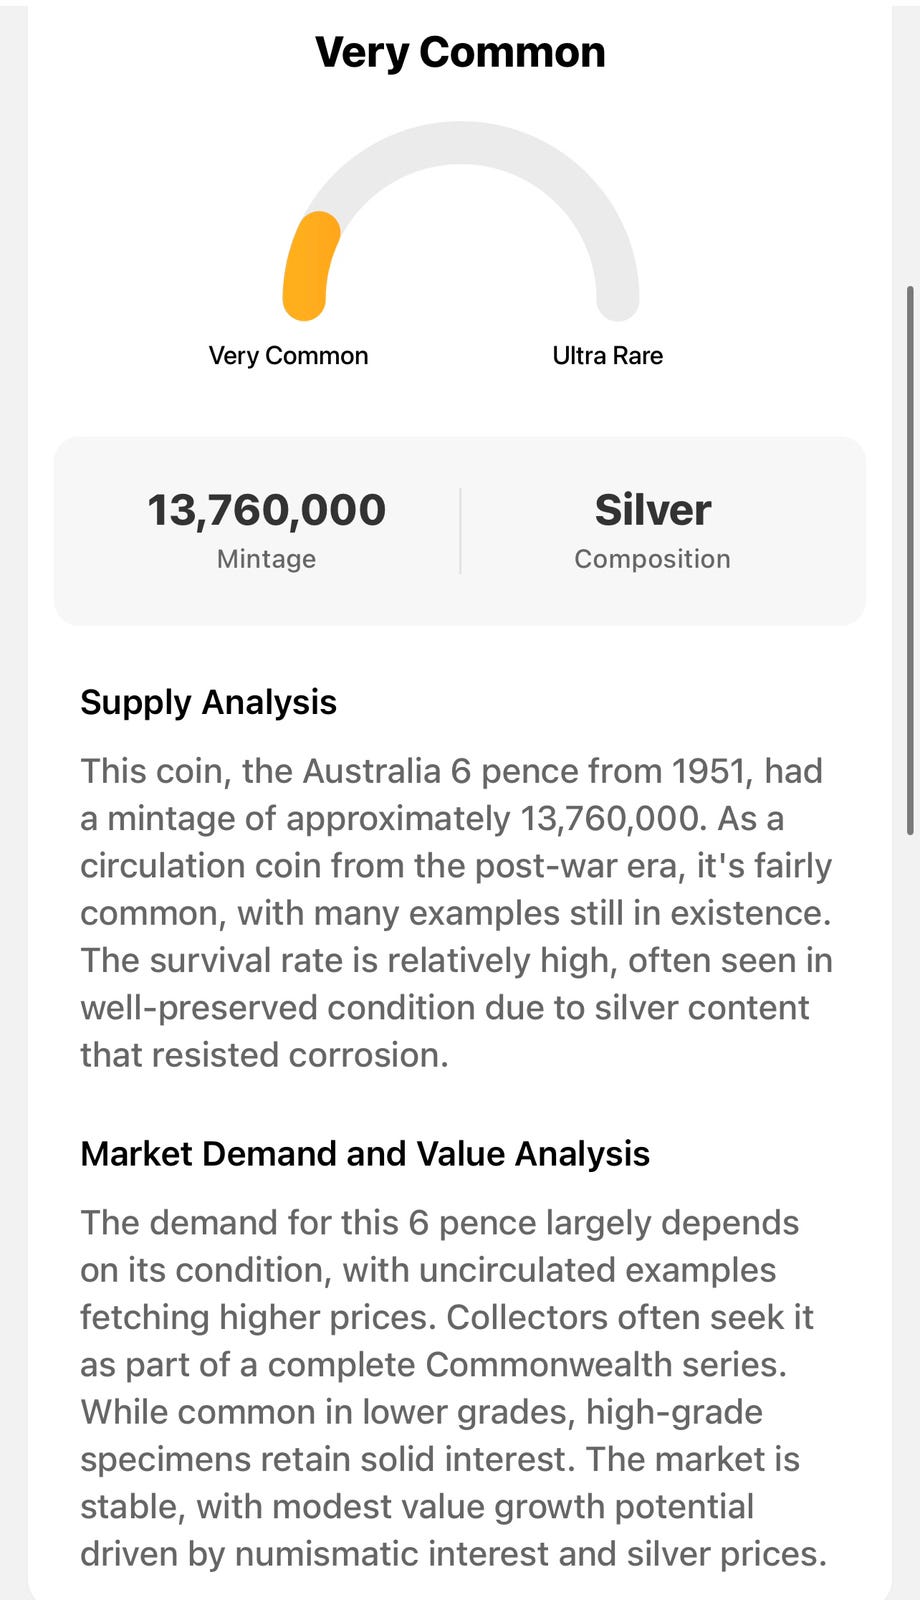
Task: Tap the "Very Common" label under the gauge
Action: [288, 356]
